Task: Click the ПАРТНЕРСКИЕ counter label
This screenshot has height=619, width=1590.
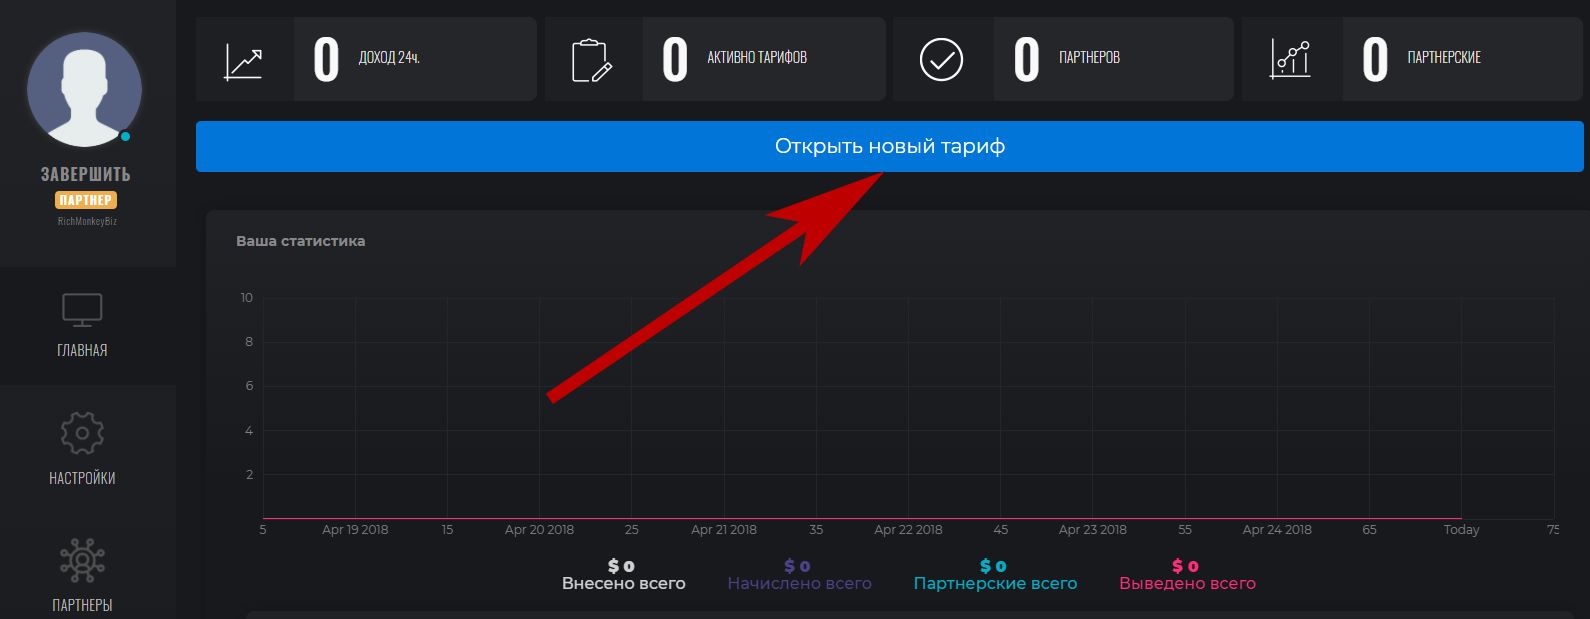Action: click(x=1444, y=58)
